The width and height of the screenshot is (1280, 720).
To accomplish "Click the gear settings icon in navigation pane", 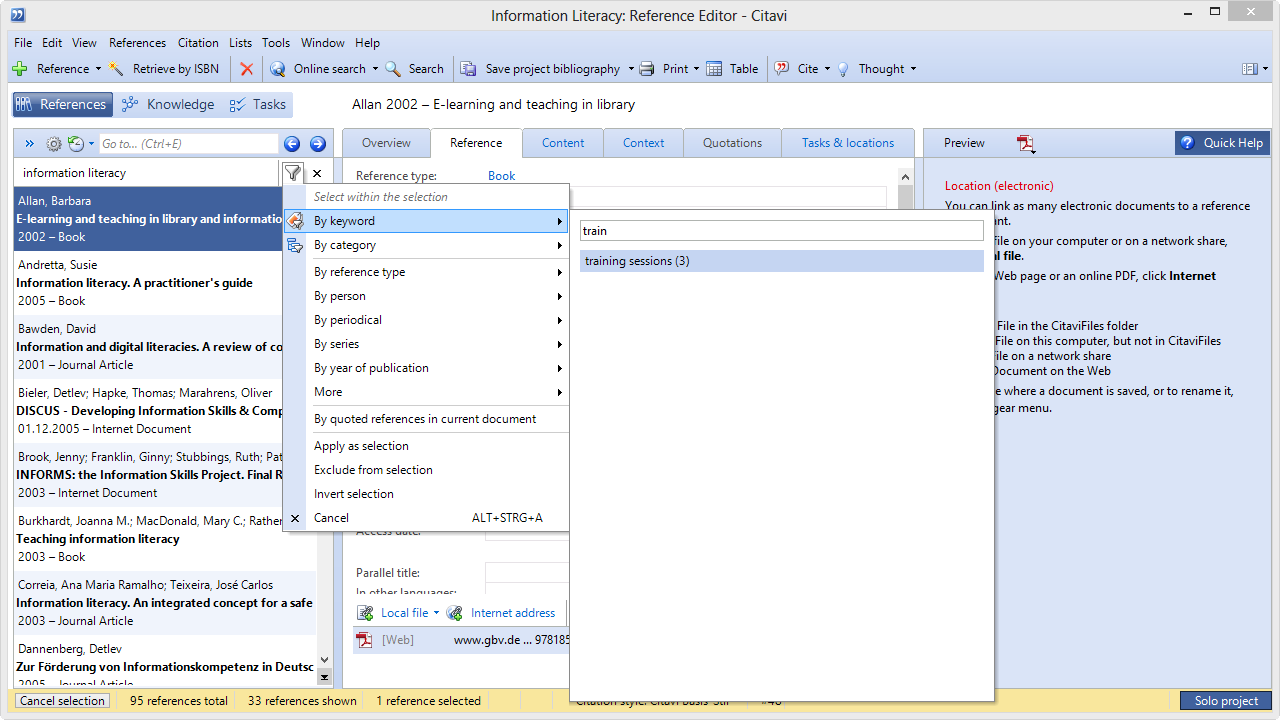I will point(54,144).
